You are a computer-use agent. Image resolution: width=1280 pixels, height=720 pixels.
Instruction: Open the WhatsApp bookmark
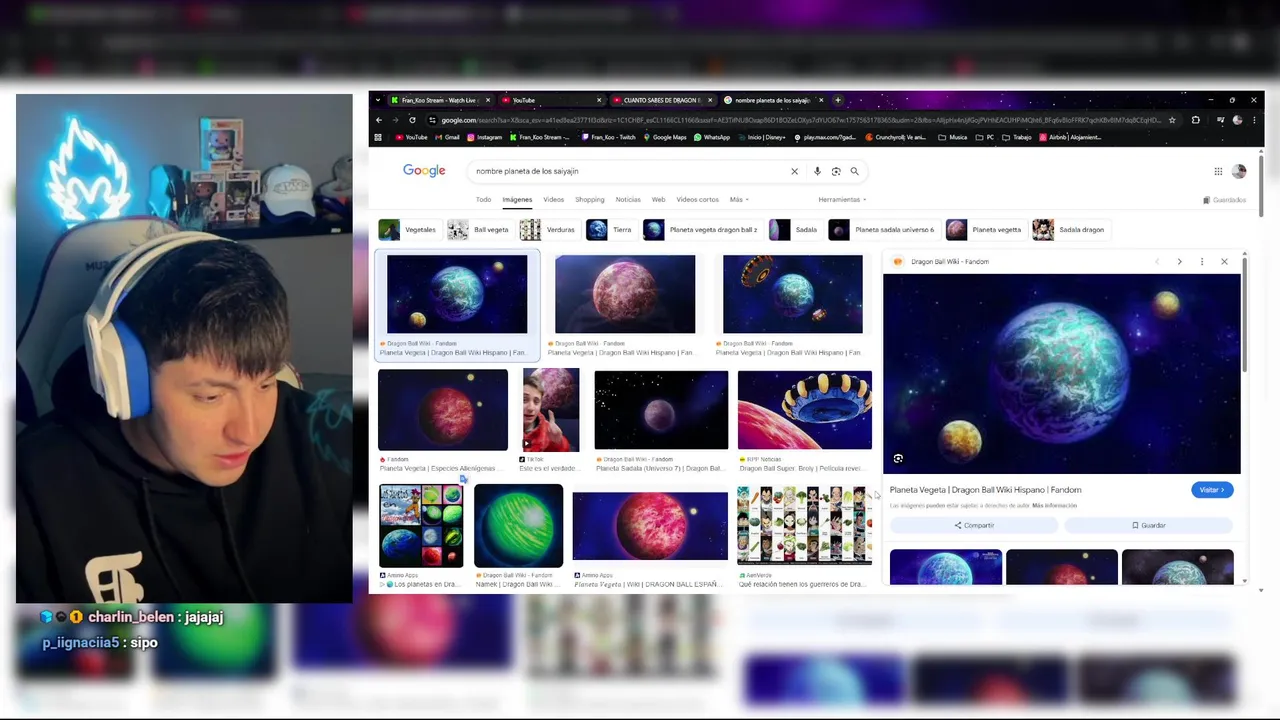coord(712,137)
